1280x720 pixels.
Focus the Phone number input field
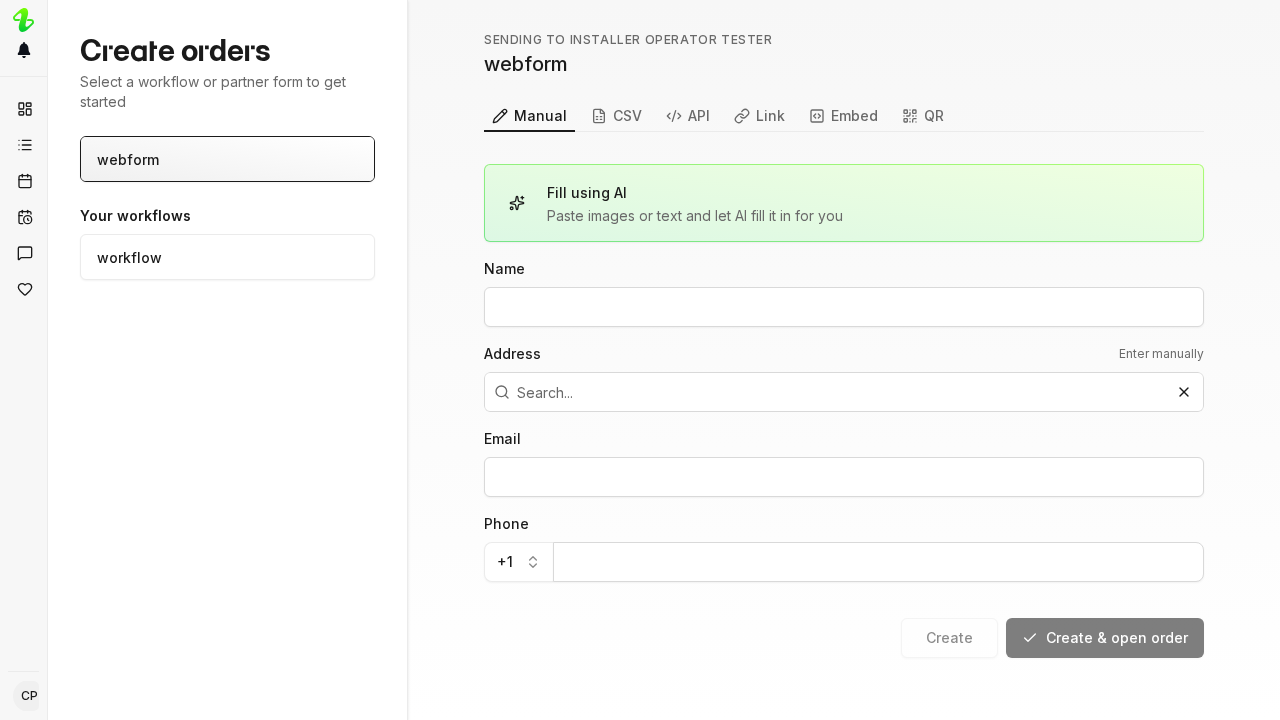[x=879, y=562]
